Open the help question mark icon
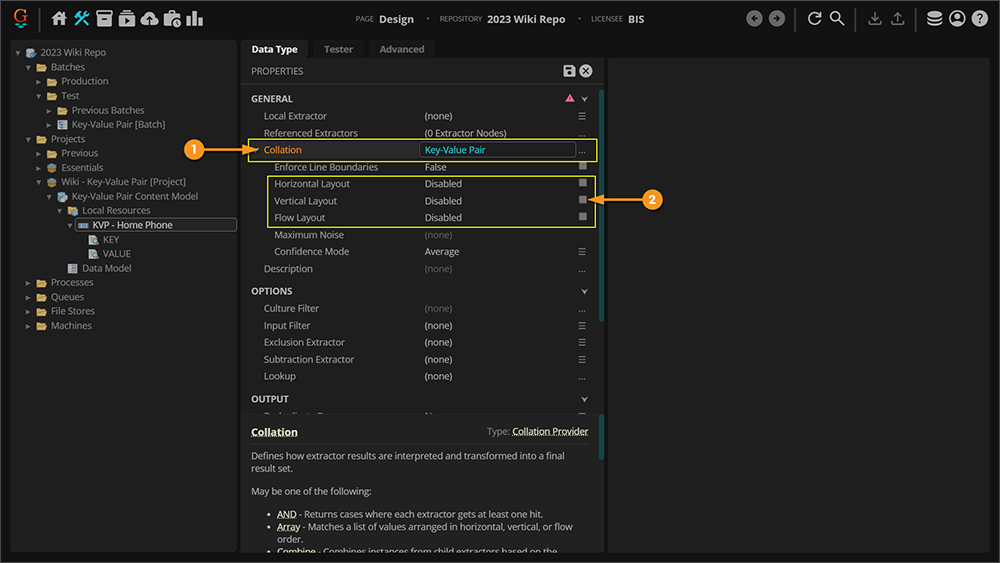This screenshot has width=1000, height=563. pyautogui.click(x=979, y=18)
